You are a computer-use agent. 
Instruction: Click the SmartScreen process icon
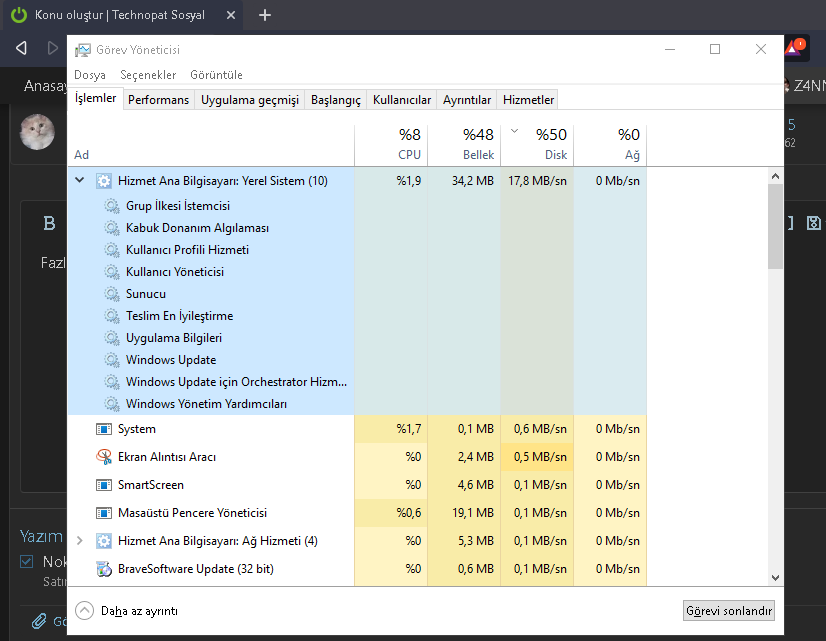pos(103,485)
